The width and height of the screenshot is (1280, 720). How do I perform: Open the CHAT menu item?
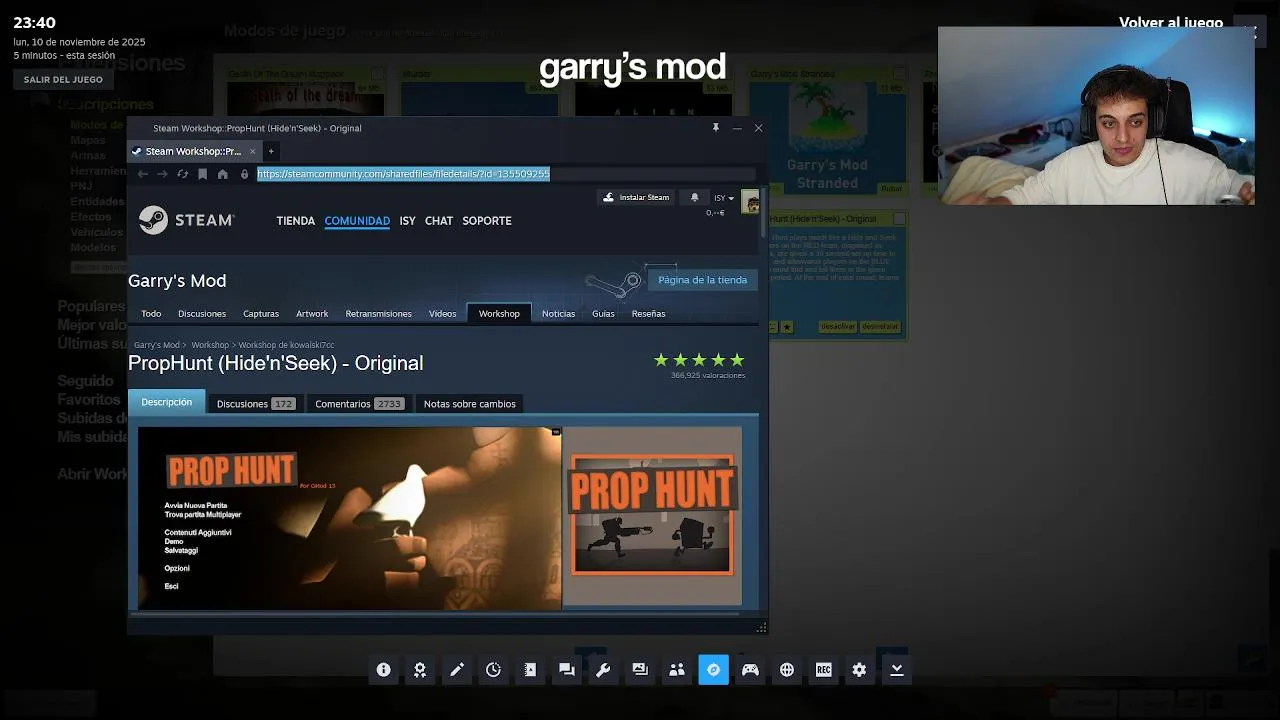click(x=439, y=221)
